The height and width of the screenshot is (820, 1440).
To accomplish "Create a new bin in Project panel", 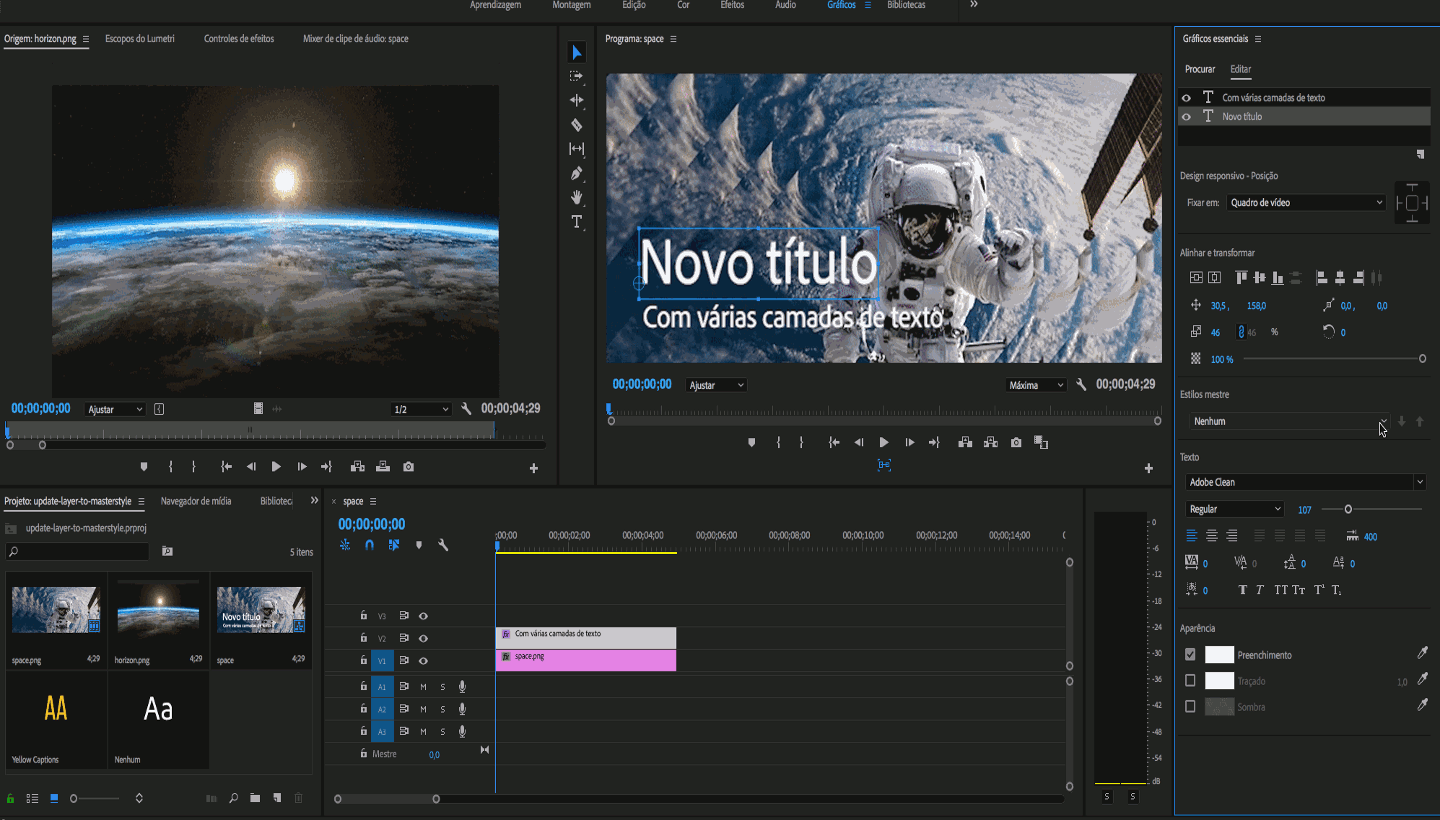I will pos(255,798).
